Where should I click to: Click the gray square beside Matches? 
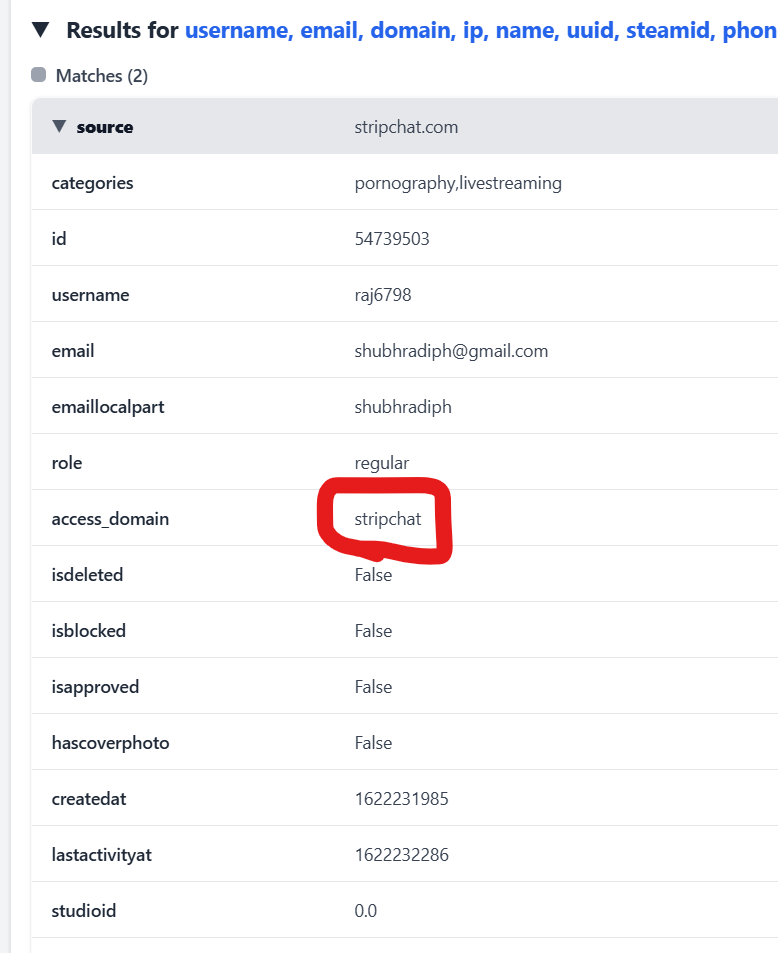pyautogui.click(x=39, y=75)
